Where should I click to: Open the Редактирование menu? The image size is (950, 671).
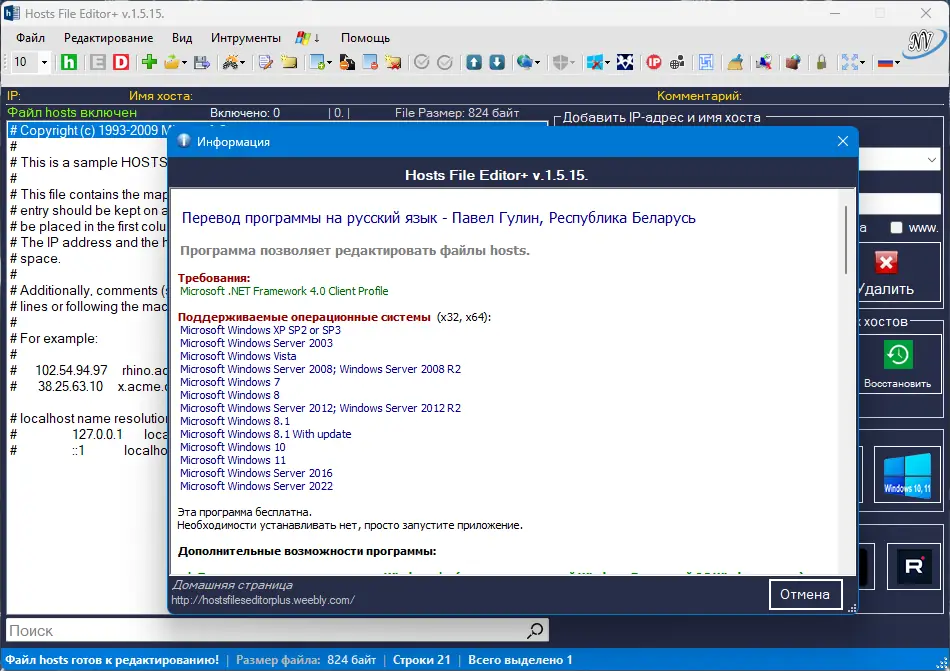tap(108, 38)
